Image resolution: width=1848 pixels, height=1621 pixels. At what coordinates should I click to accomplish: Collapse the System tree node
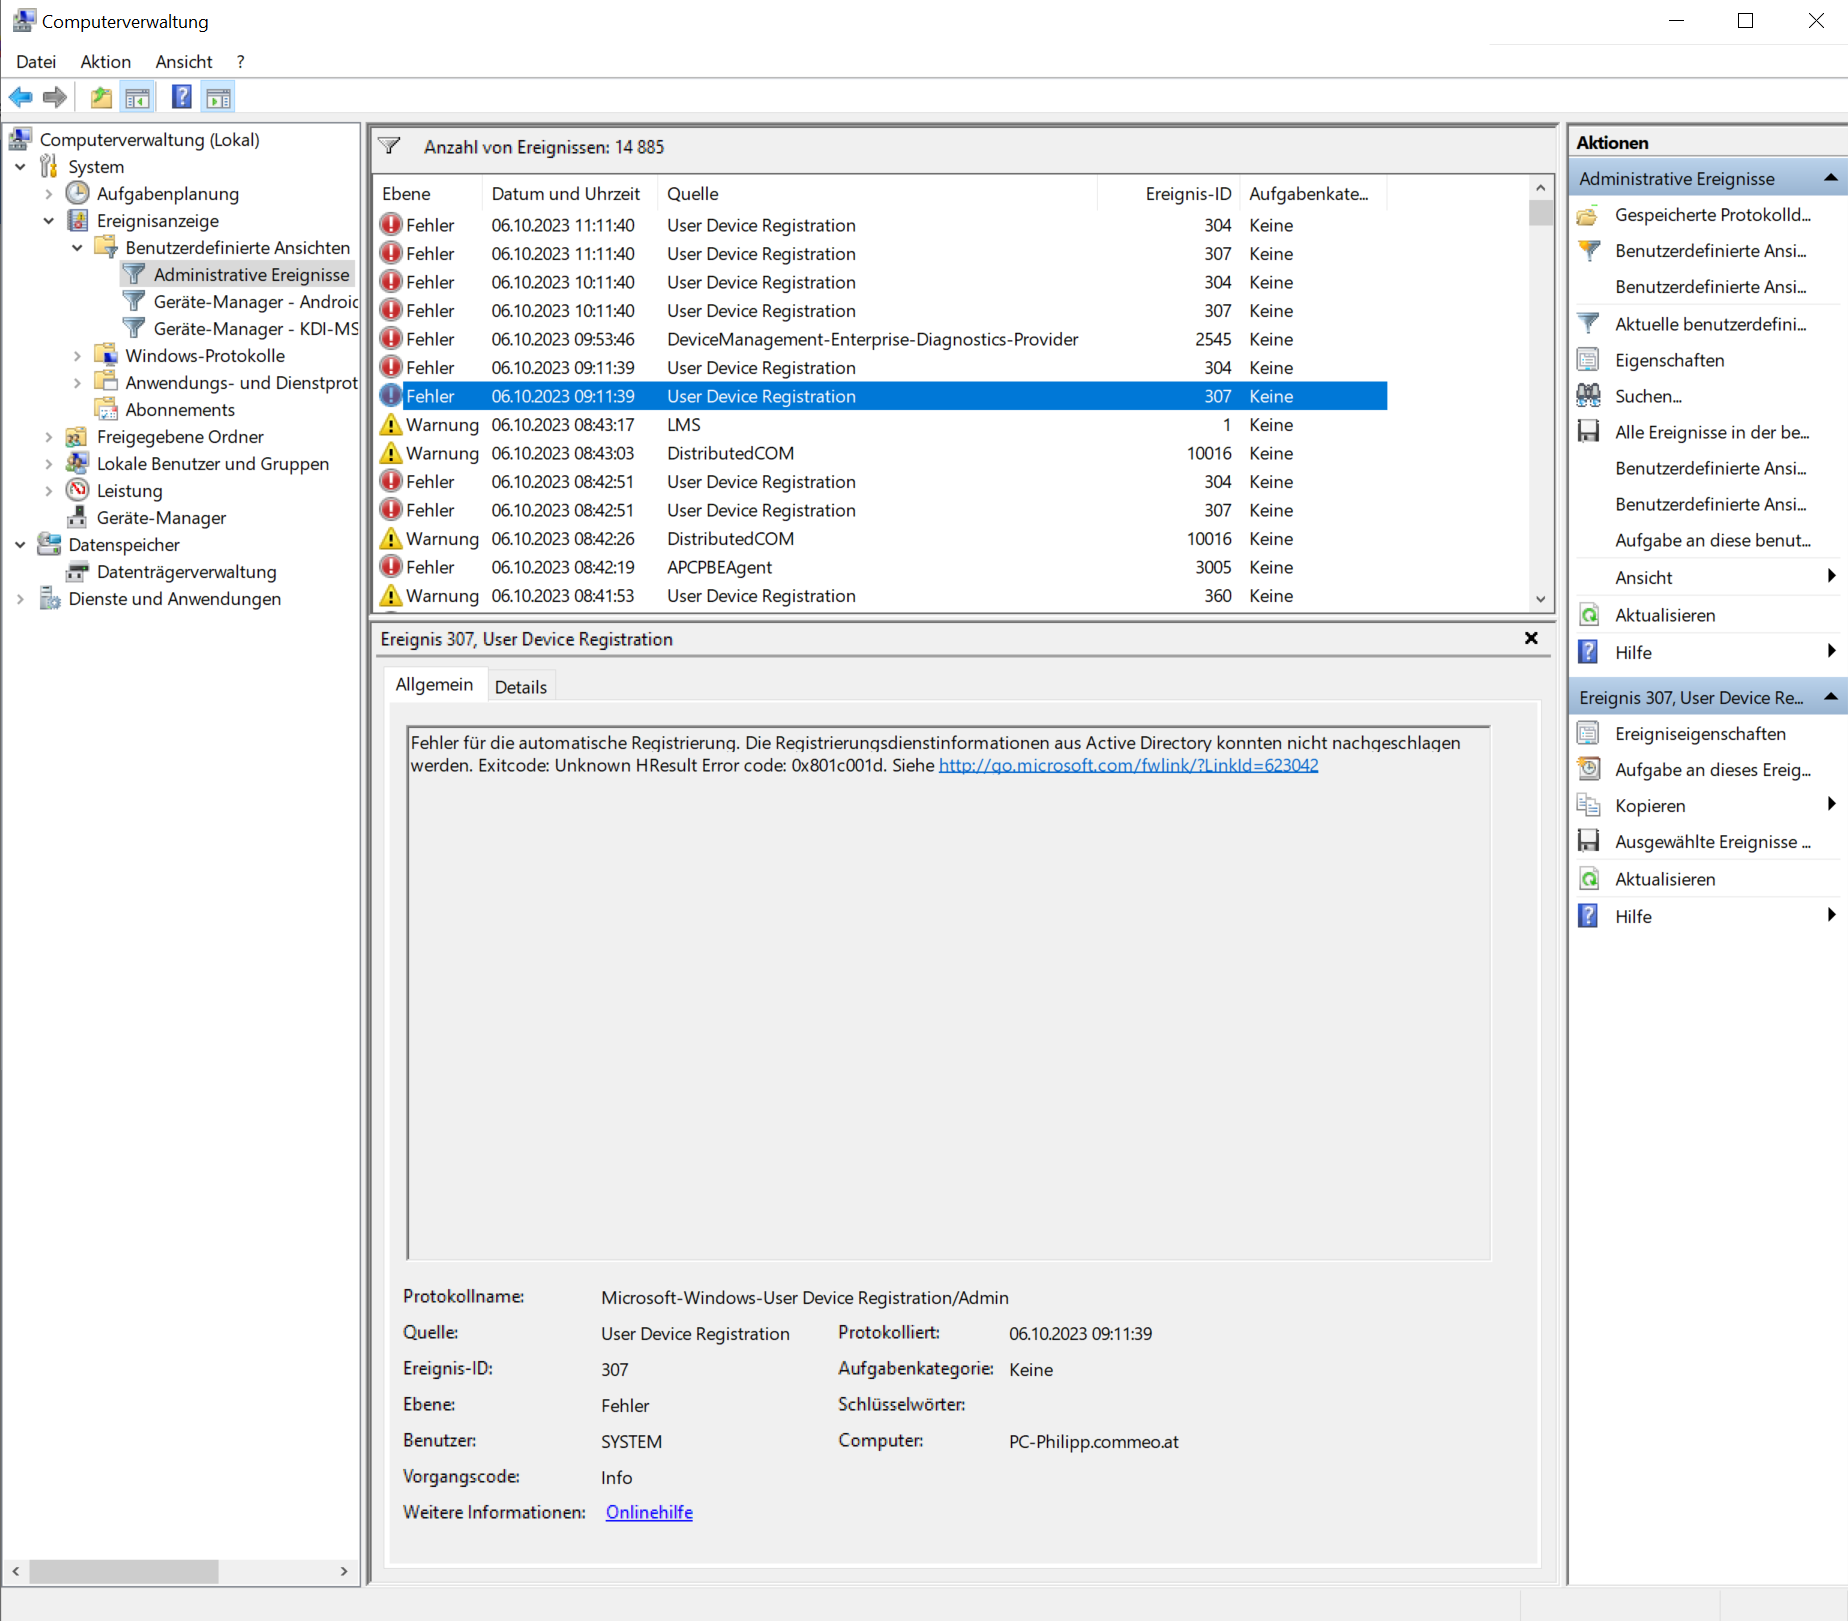click(20, 167)
